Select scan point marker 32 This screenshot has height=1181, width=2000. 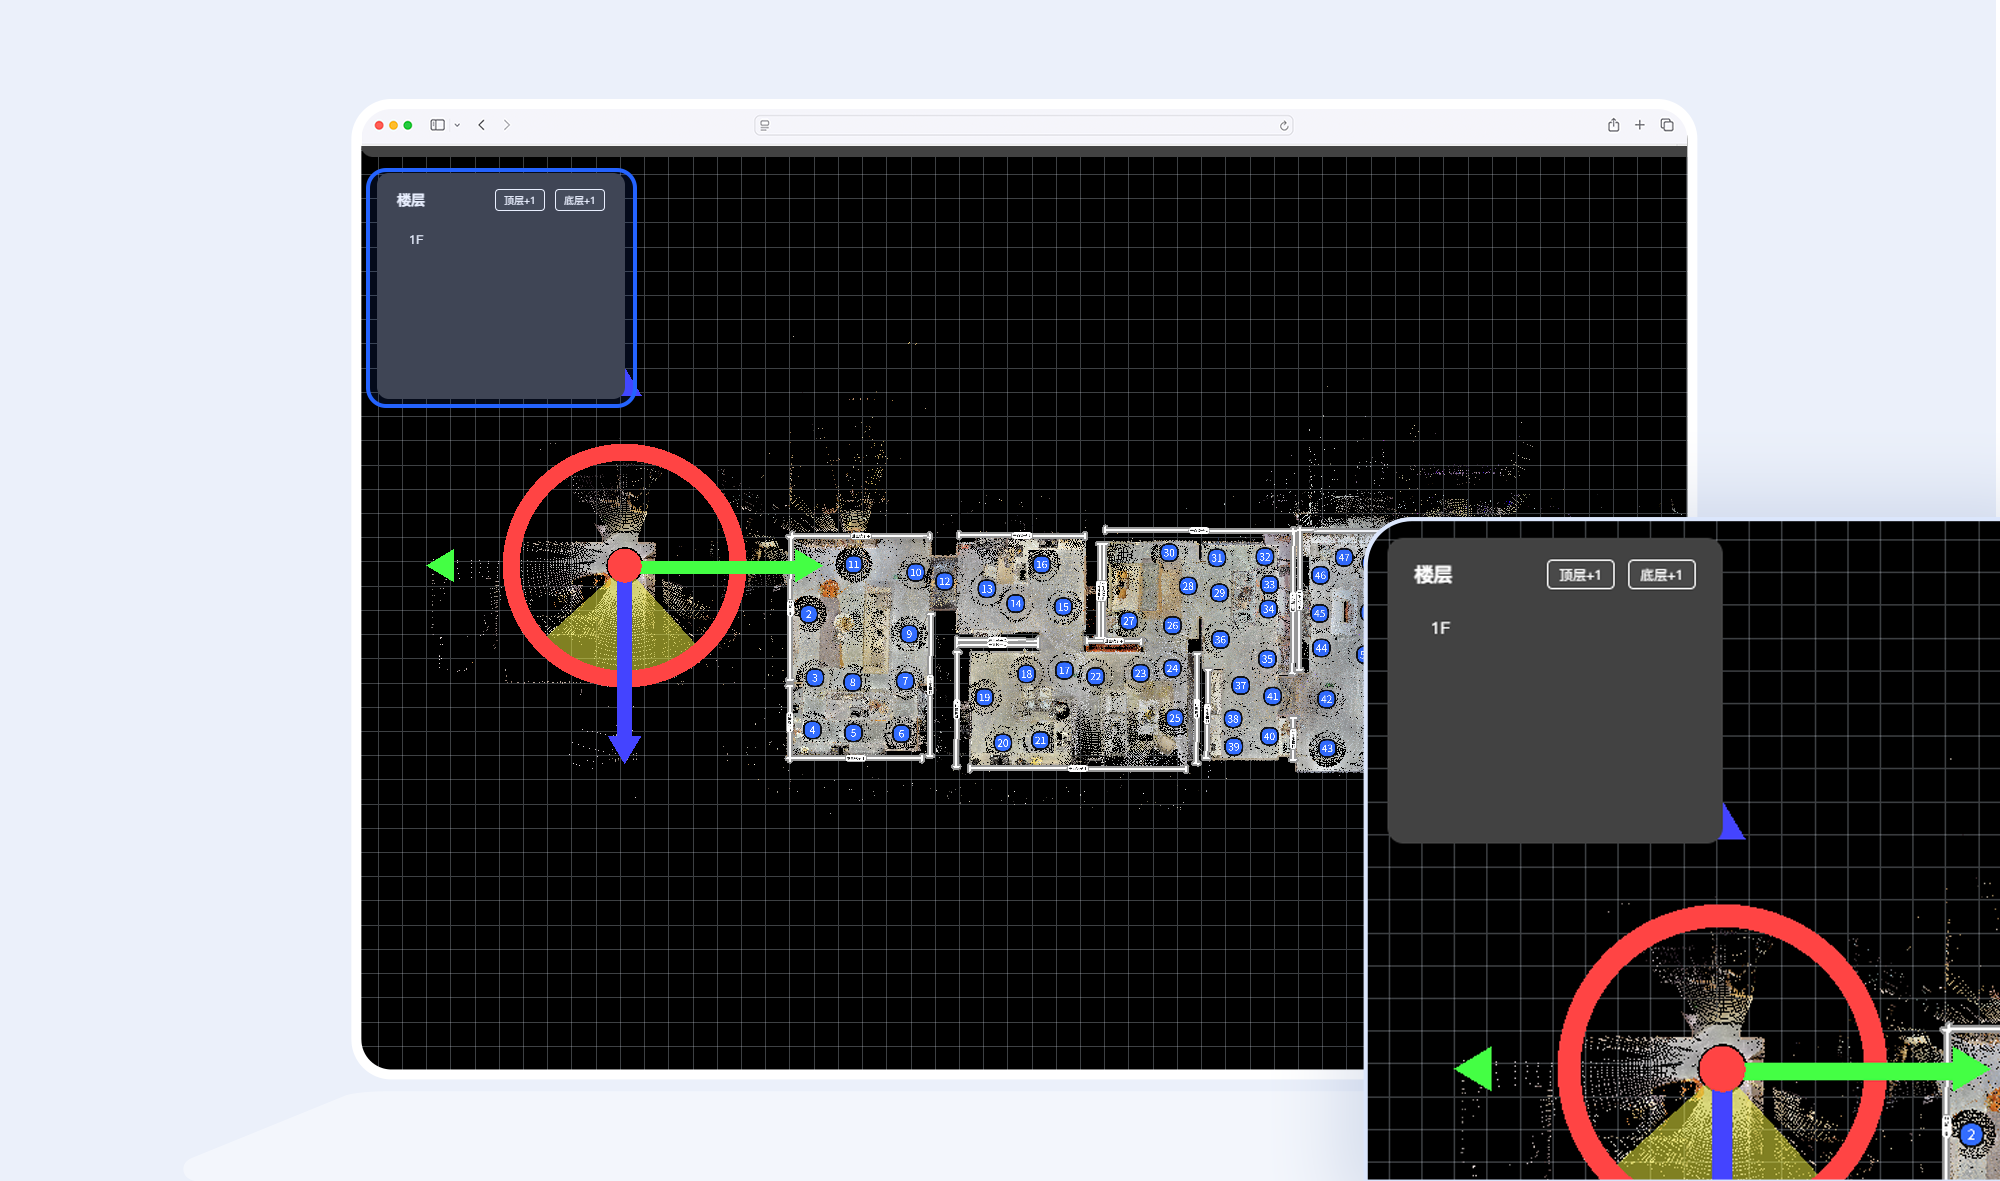1265,557
